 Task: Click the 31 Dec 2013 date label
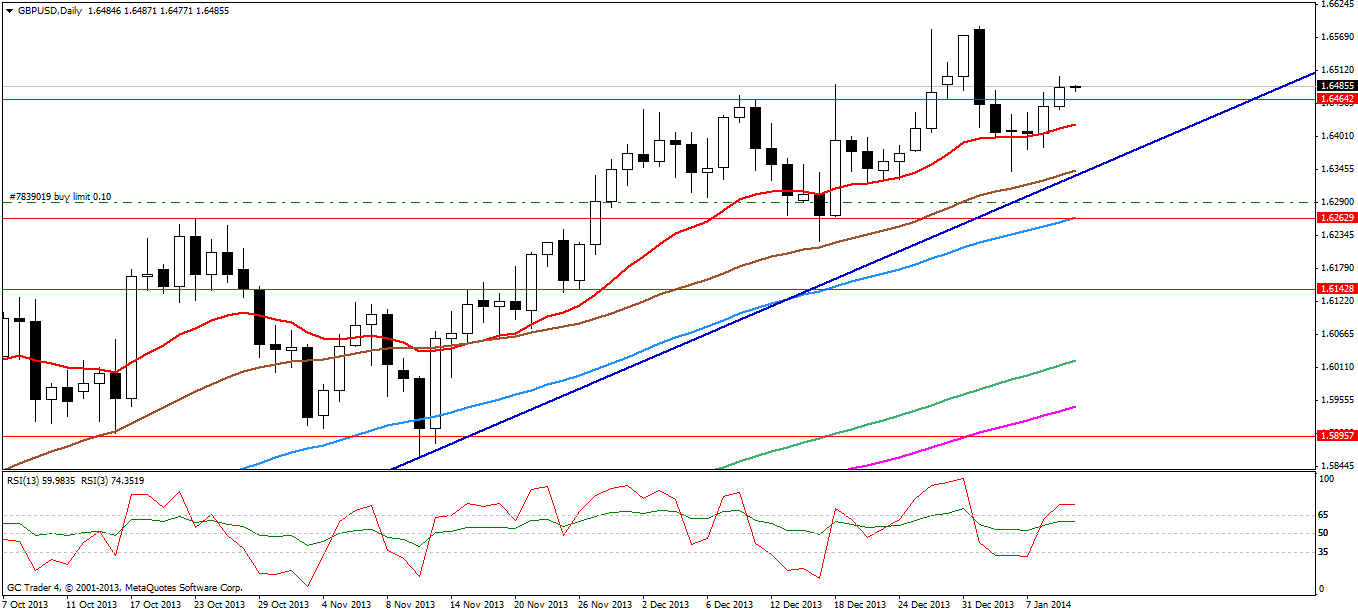[989, 605]
